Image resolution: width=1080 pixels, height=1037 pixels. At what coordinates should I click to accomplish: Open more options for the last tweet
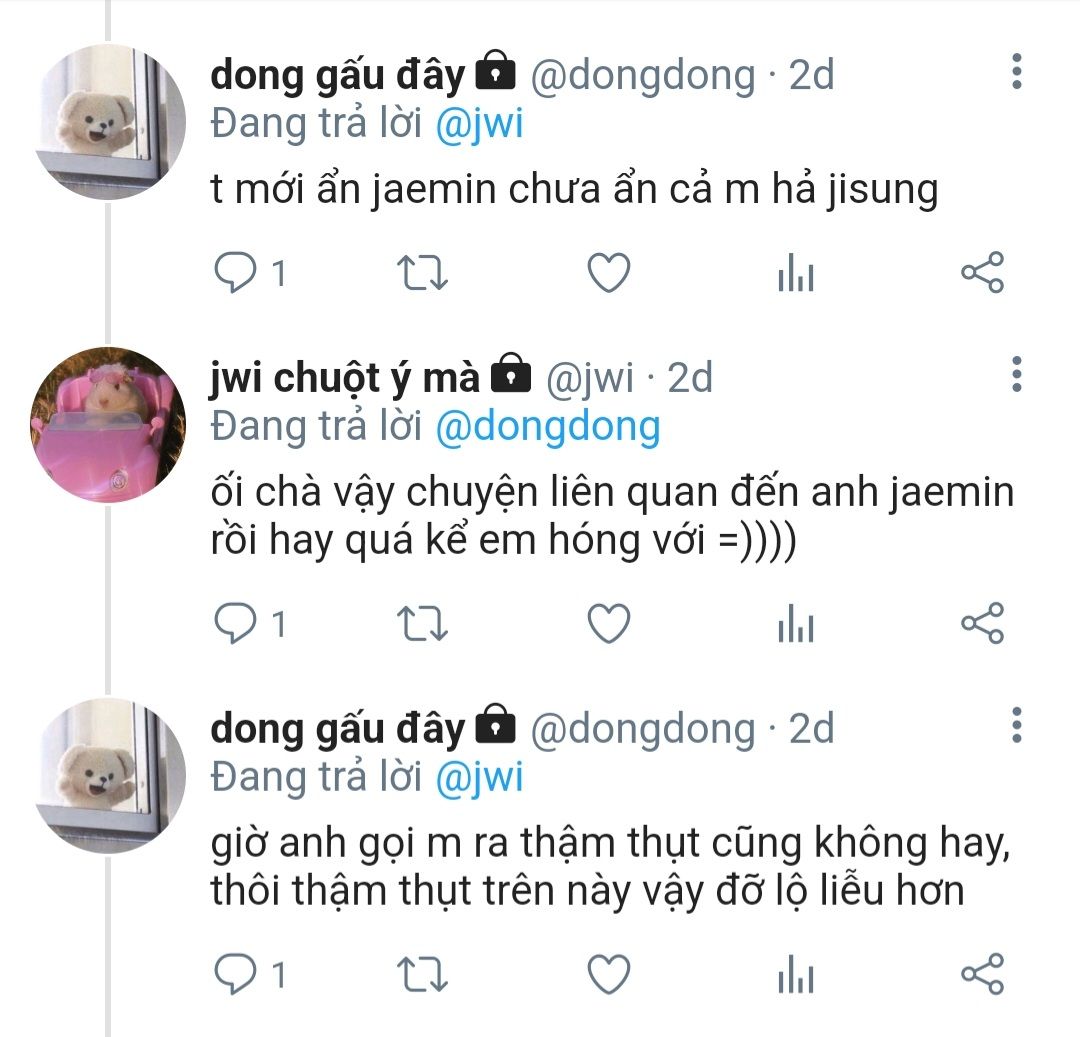click(1017, 725)
